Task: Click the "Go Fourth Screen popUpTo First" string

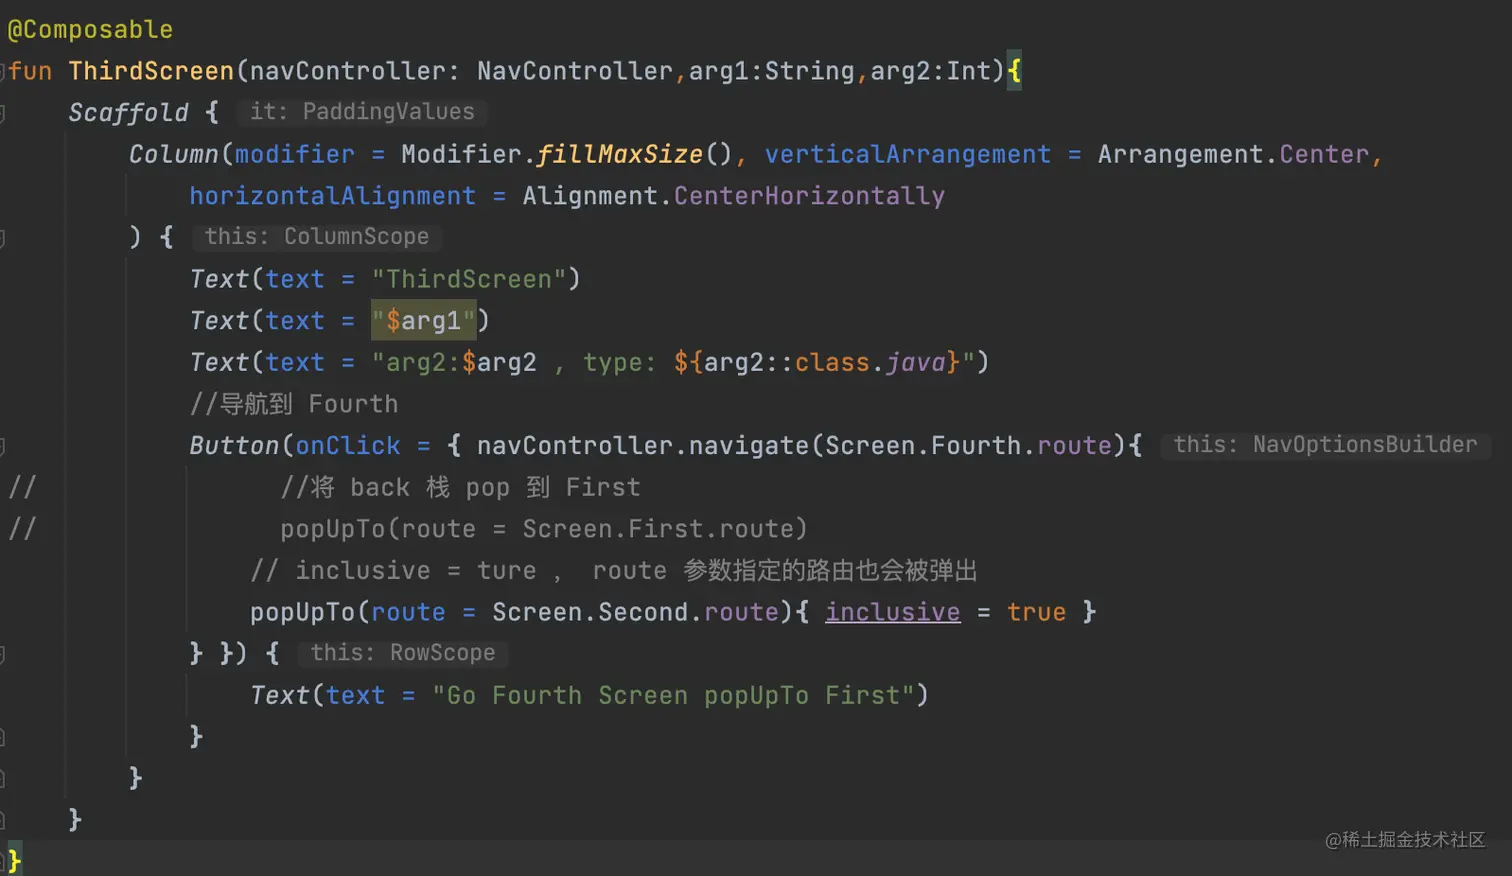Action: pyautogui.click(x=673, y=695)
